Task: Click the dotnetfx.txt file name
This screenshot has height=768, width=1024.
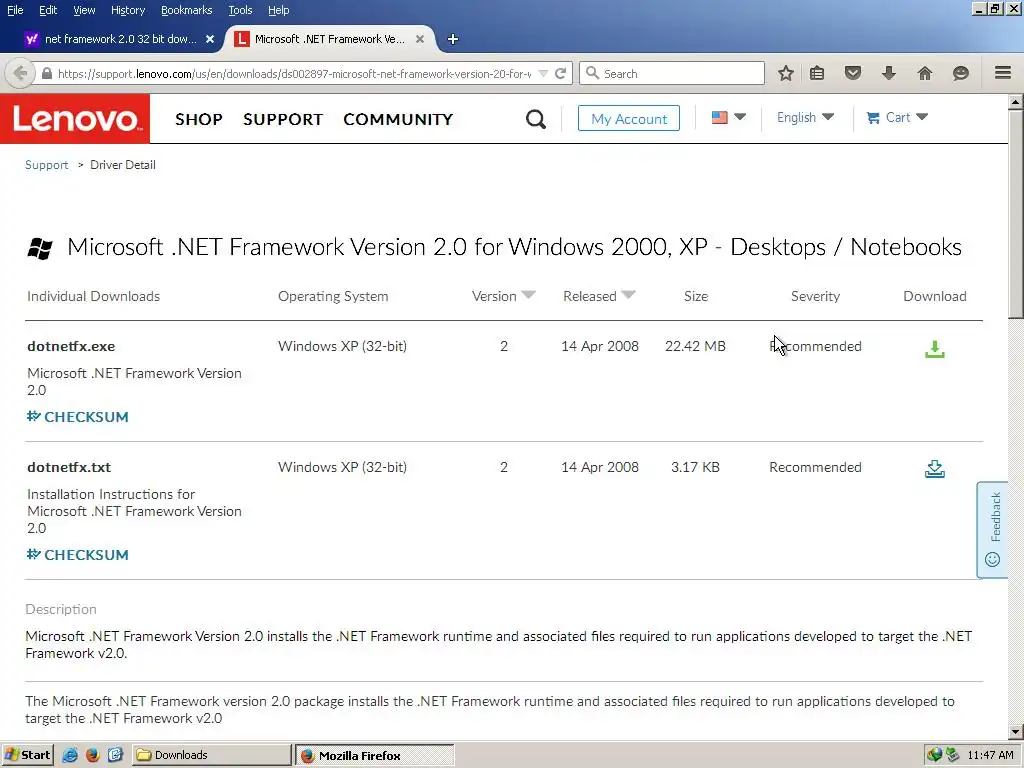Action: (69, 467)
